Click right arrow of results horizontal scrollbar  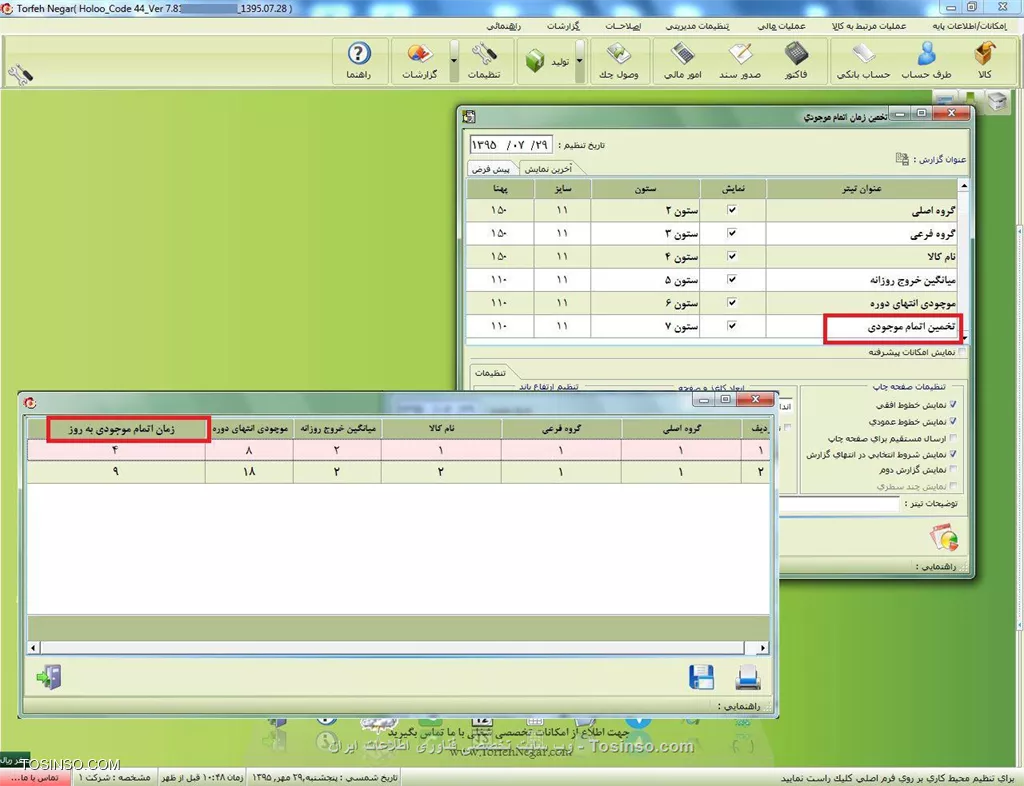click(763, 648)
